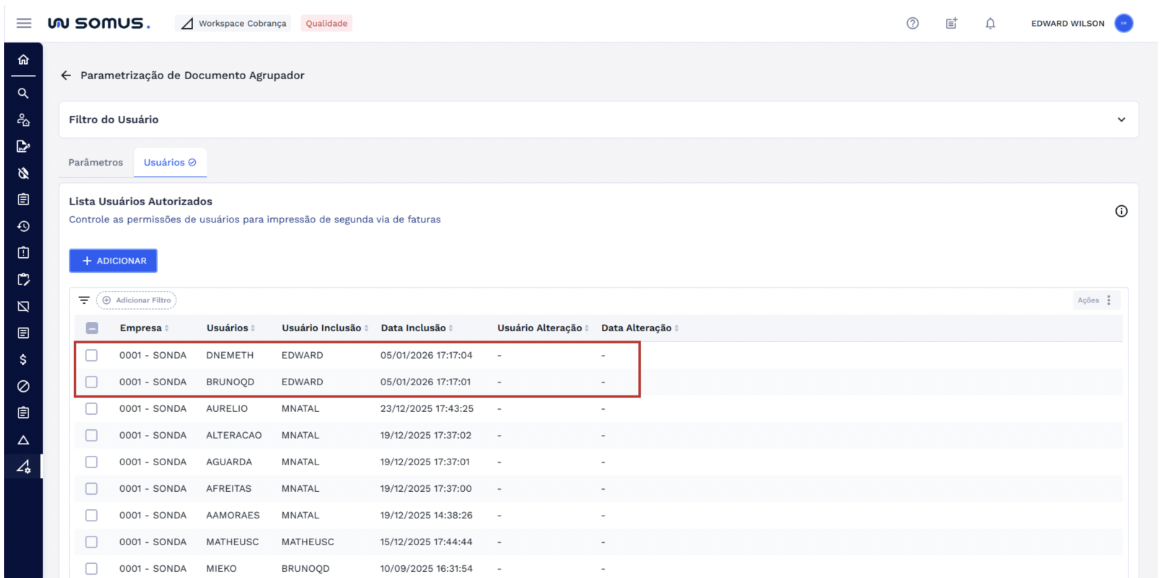Viewport: 1160px width, 578px height.
Task: Open the search icon in sidebar
Action: click(x=21, y=93)
